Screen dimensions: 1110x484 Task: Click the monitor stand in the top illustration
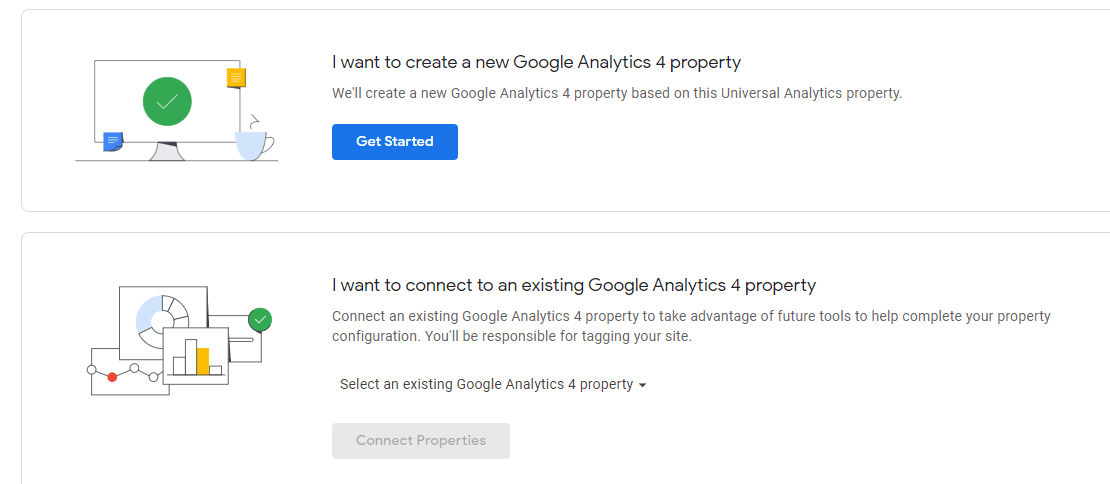click(167, 150)
